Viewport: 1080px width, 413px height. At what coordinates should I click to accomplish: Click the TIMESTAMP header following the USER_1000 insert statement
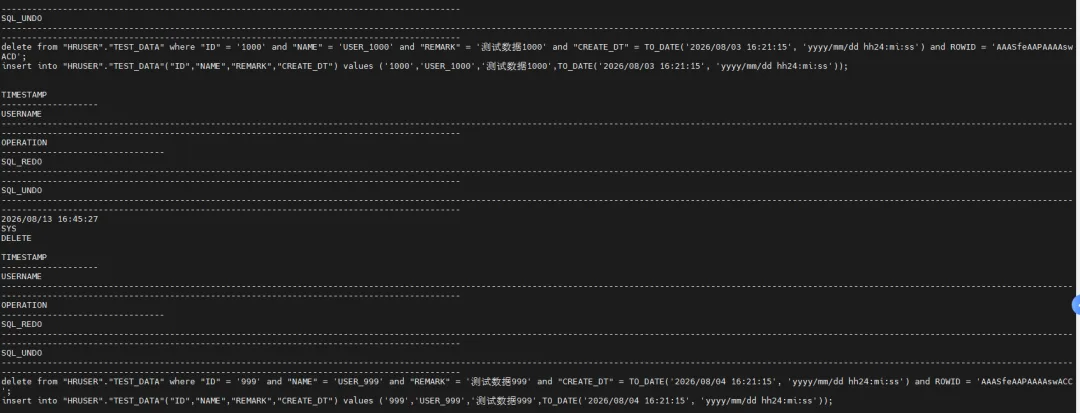[24, 94]
